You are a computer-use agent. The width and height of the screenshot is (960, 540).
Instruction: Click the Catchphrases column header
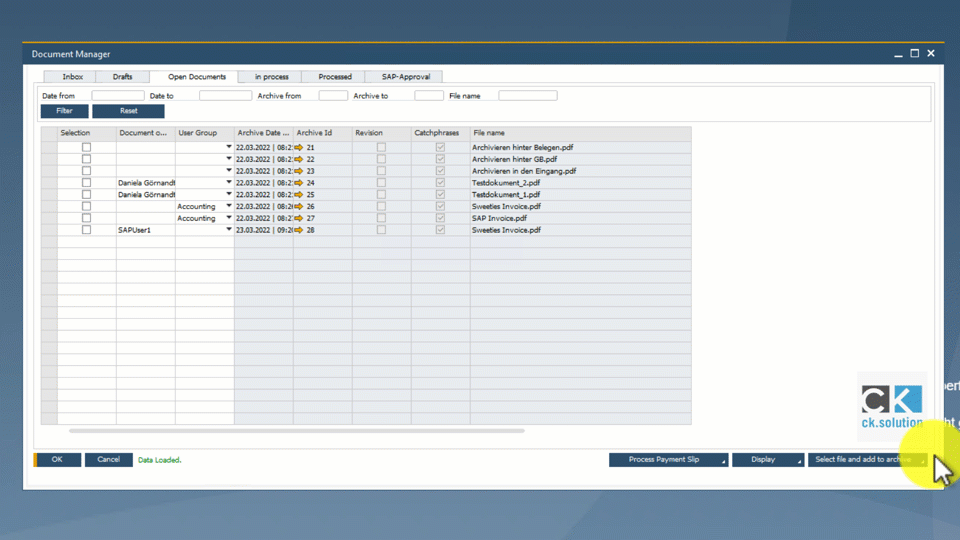(441, 133)
